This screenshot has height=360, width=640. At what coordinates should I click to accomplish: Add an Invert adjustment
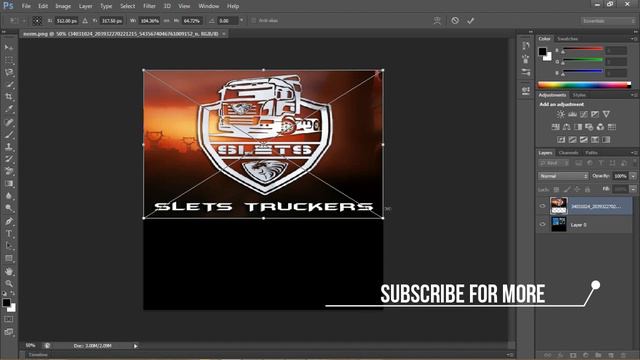[561, 140]
